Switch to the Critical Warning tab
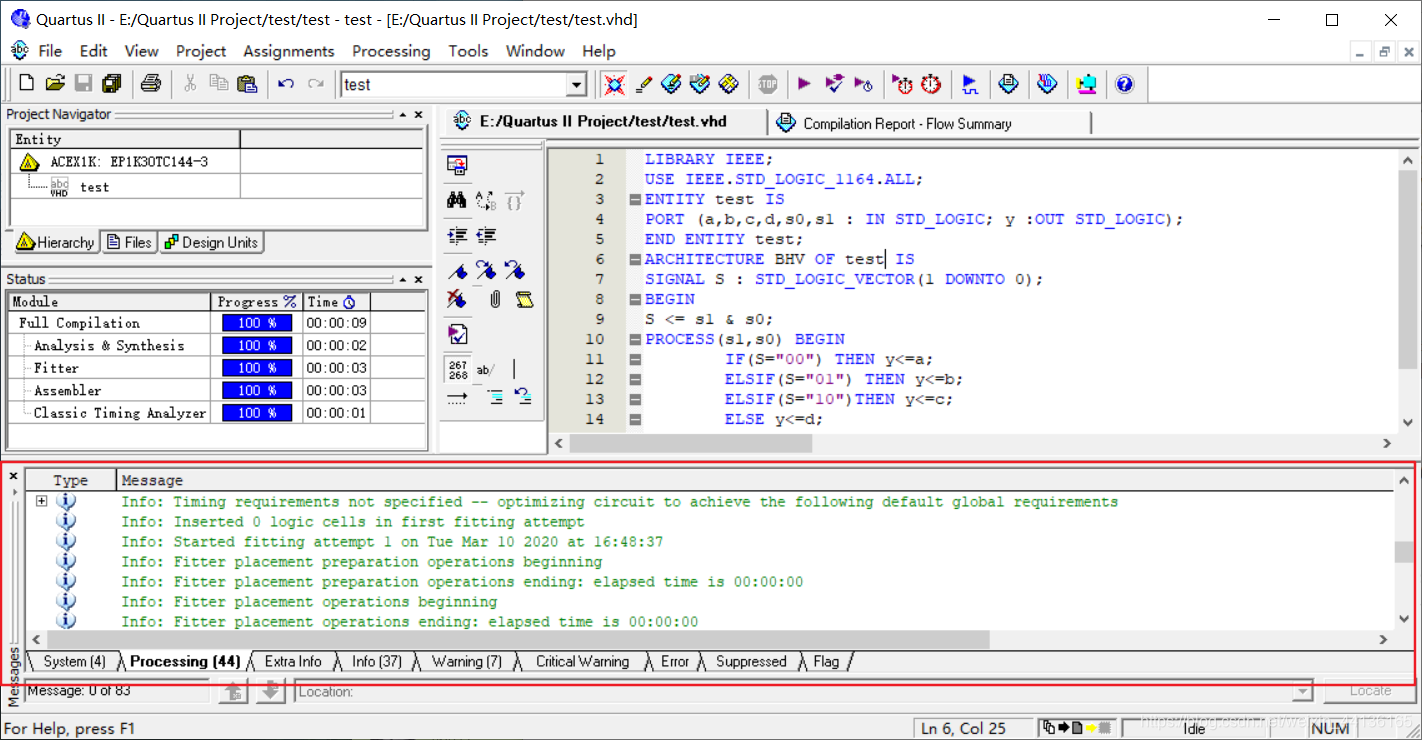1422x740 pixels. (582, 661)
